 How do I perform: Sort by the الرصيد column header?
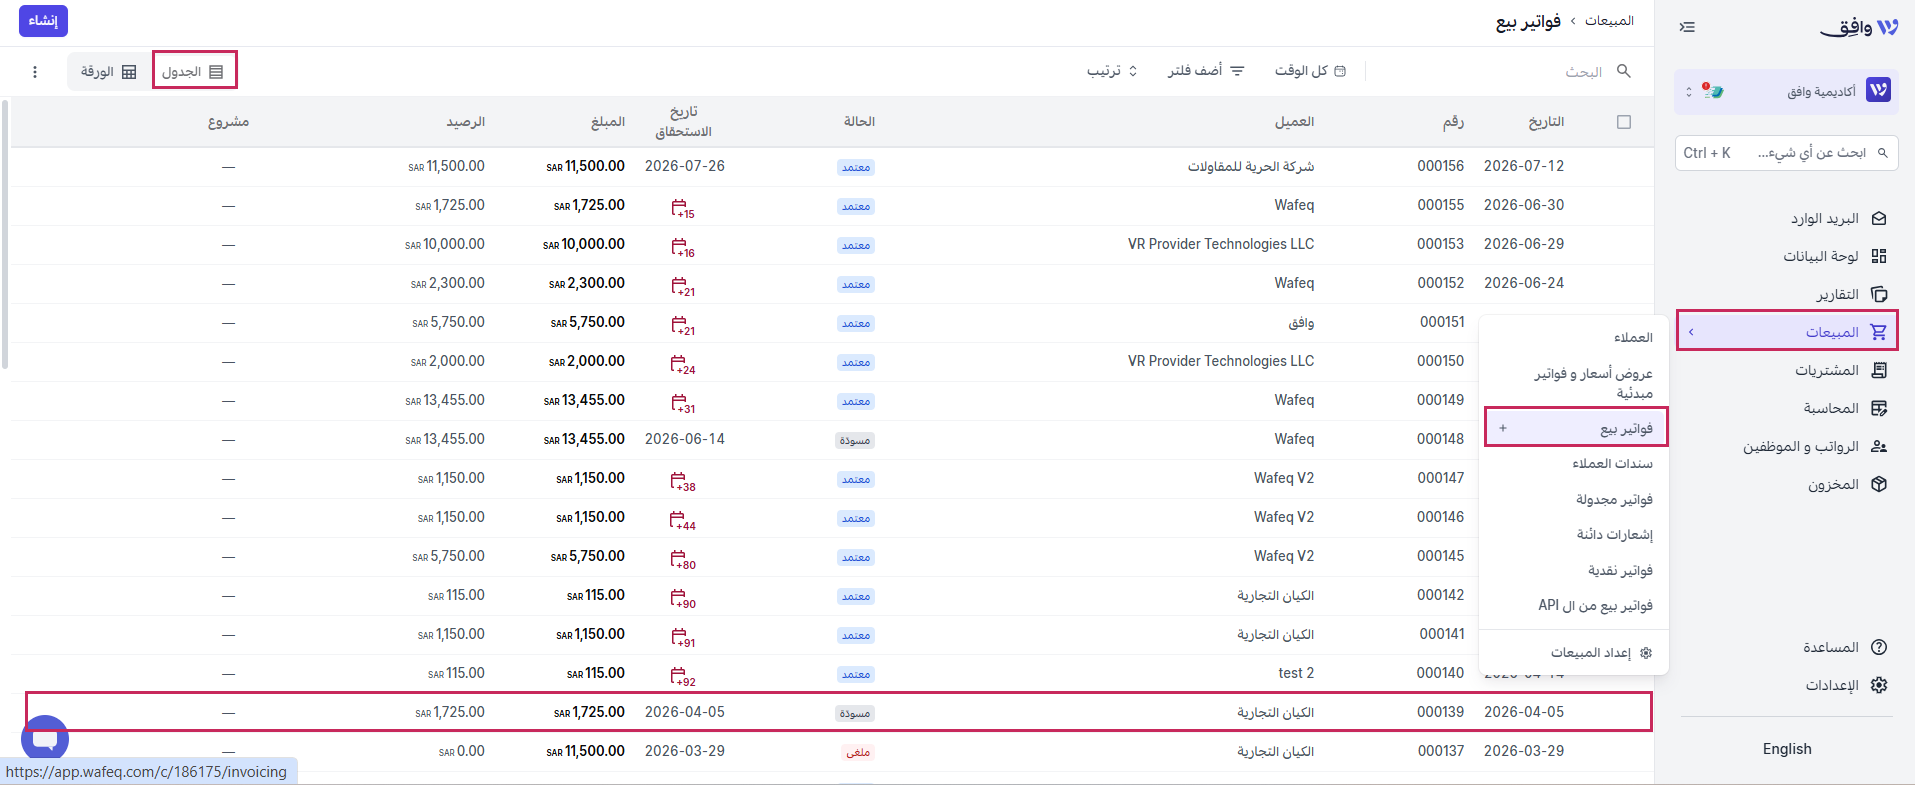click(x=465, y=122)
